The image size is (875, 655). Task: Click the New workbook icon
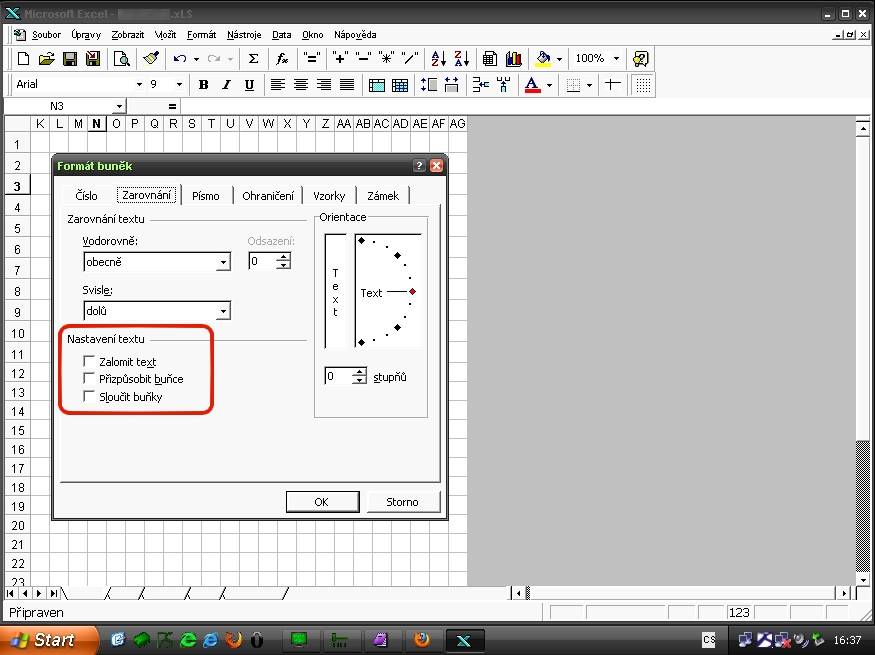tap(23, 58)
